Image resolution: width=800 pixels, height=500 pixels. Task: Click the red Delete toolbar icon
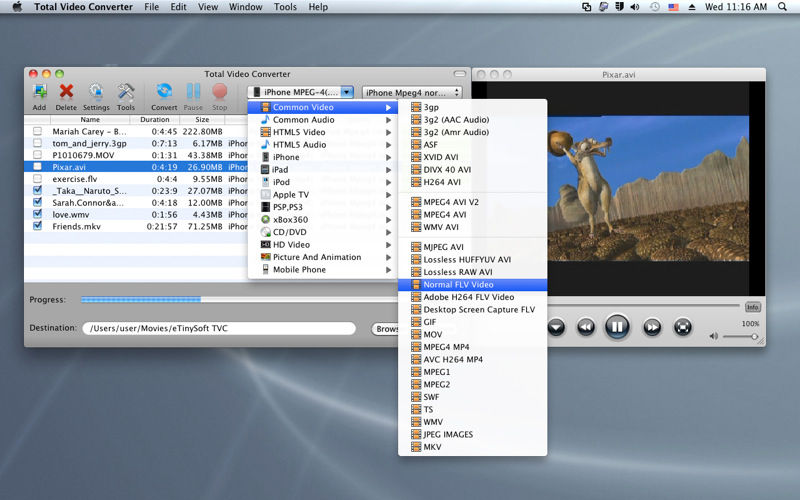point(66,92)
